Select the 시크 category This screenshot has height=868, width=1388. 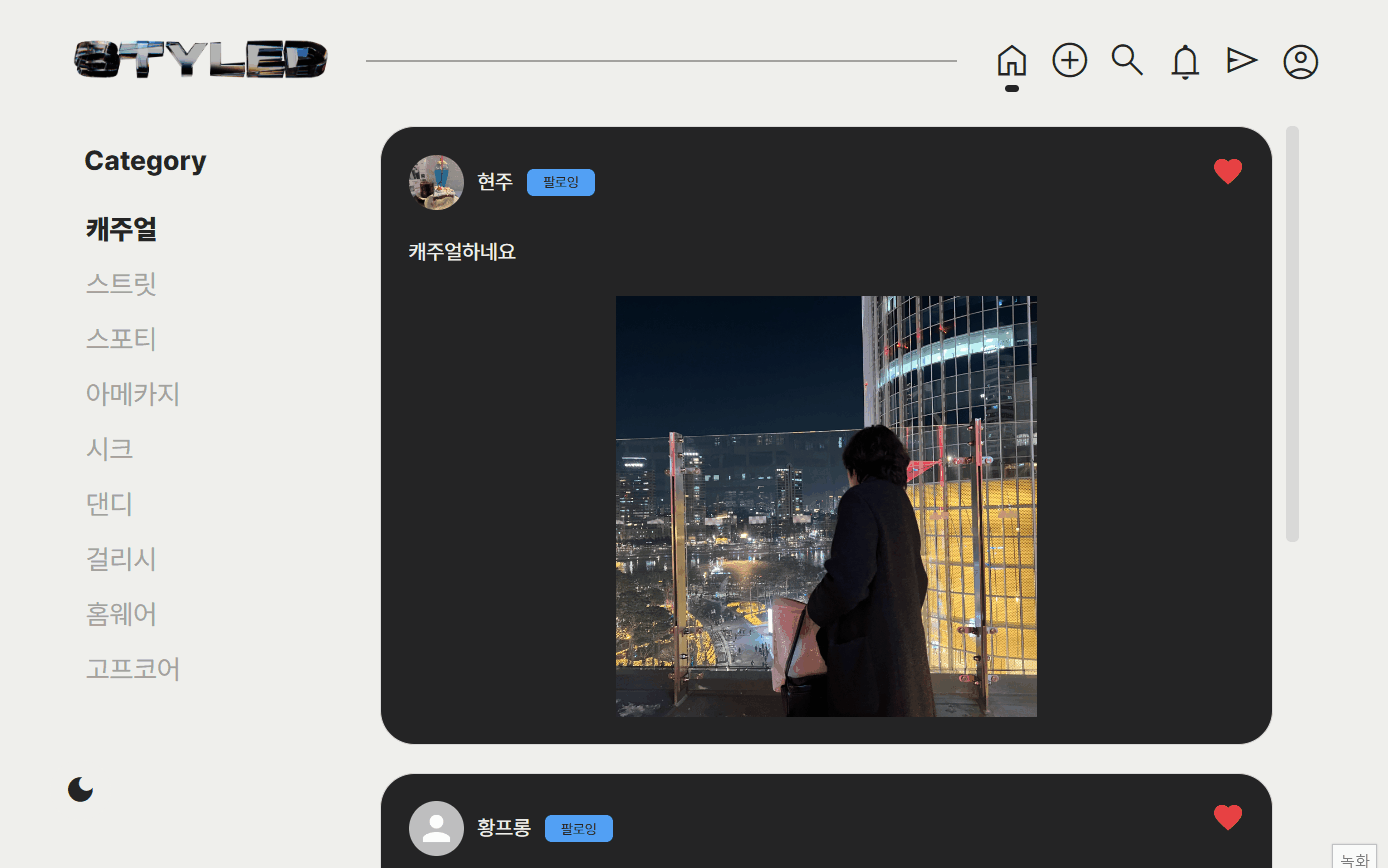click(110, 449)
